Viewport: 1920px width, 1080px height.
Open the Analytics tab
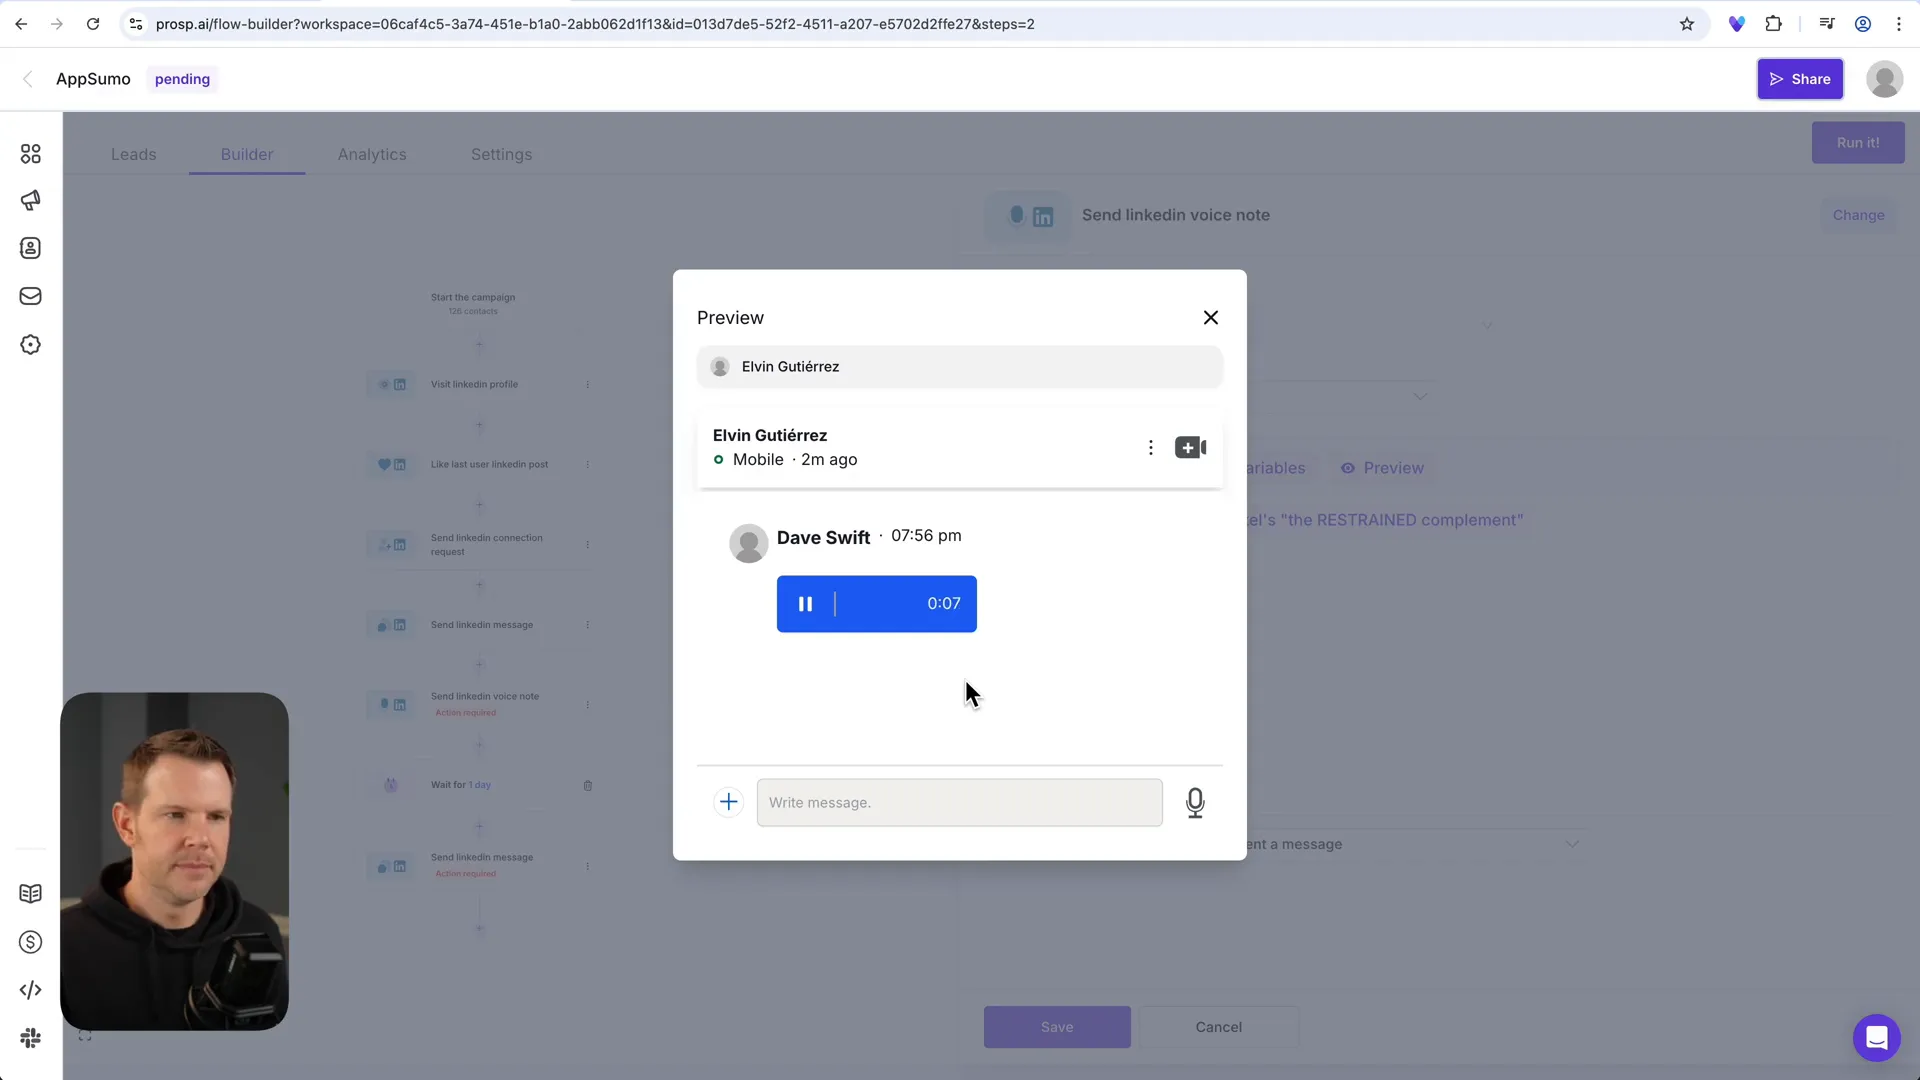[x=372, y=155]
